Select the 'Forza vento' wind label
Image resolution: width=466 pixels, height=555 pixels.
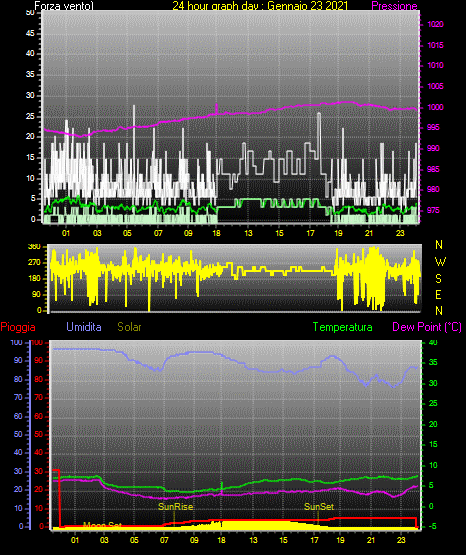[x=64, y=6]
